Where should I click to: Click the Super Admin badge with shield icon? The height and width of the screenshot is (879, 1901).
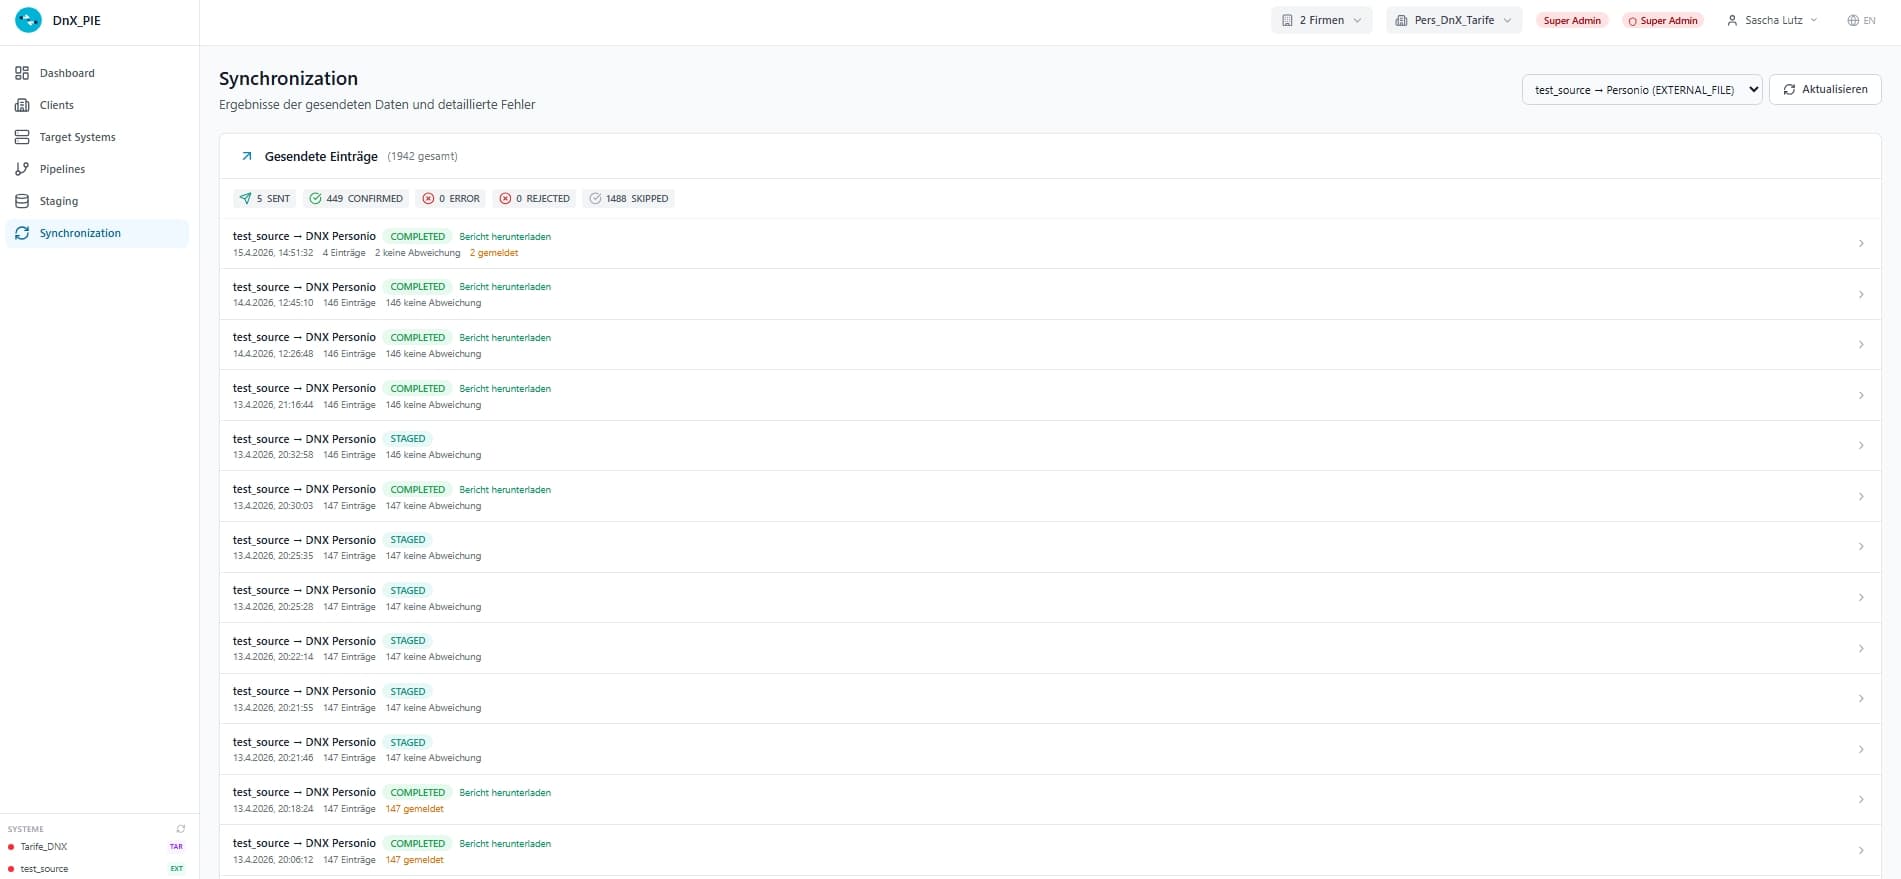coord(1662,20)
